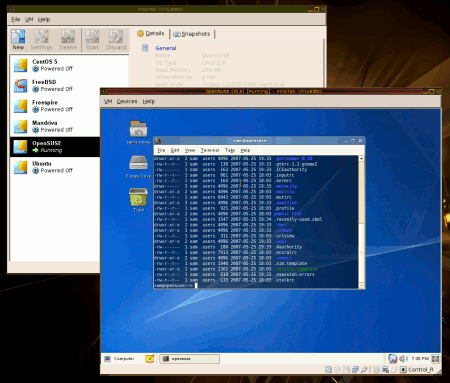450x383 pixels.
Task: Click the show desktop icon in guest panel
Action: tap(435, 359)
